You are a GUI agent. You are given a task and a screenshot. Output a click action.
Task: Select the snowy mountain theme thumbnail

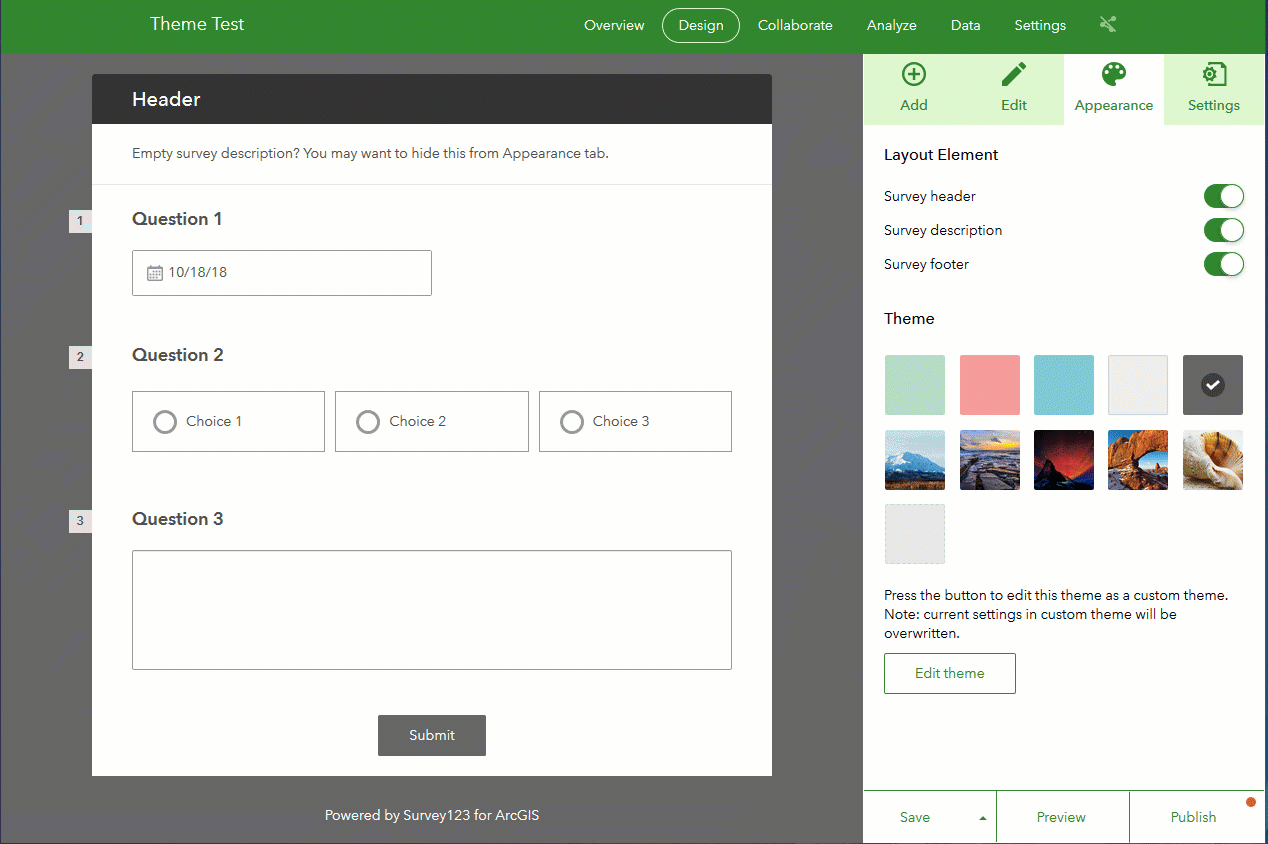915,460
